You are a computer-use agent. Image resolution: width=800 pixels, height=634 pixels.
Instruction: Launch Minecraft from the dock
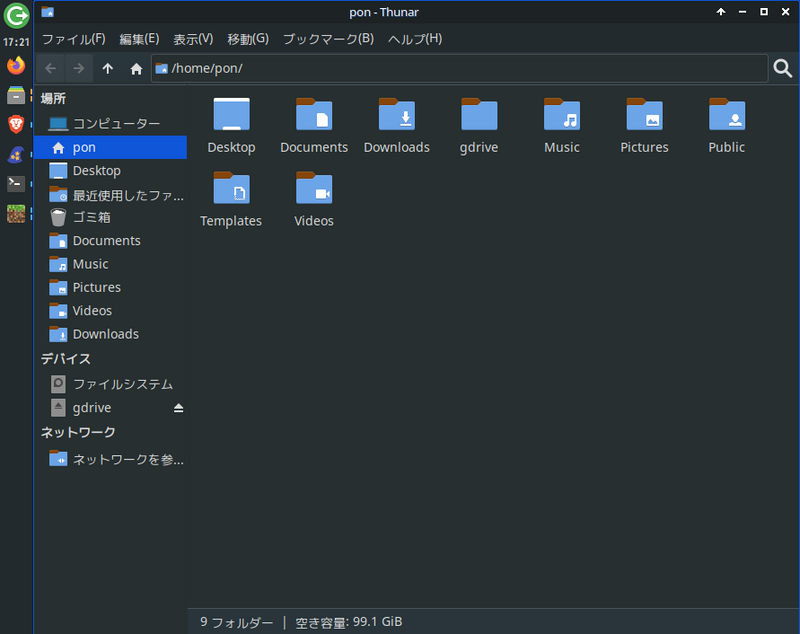[16, 213]
